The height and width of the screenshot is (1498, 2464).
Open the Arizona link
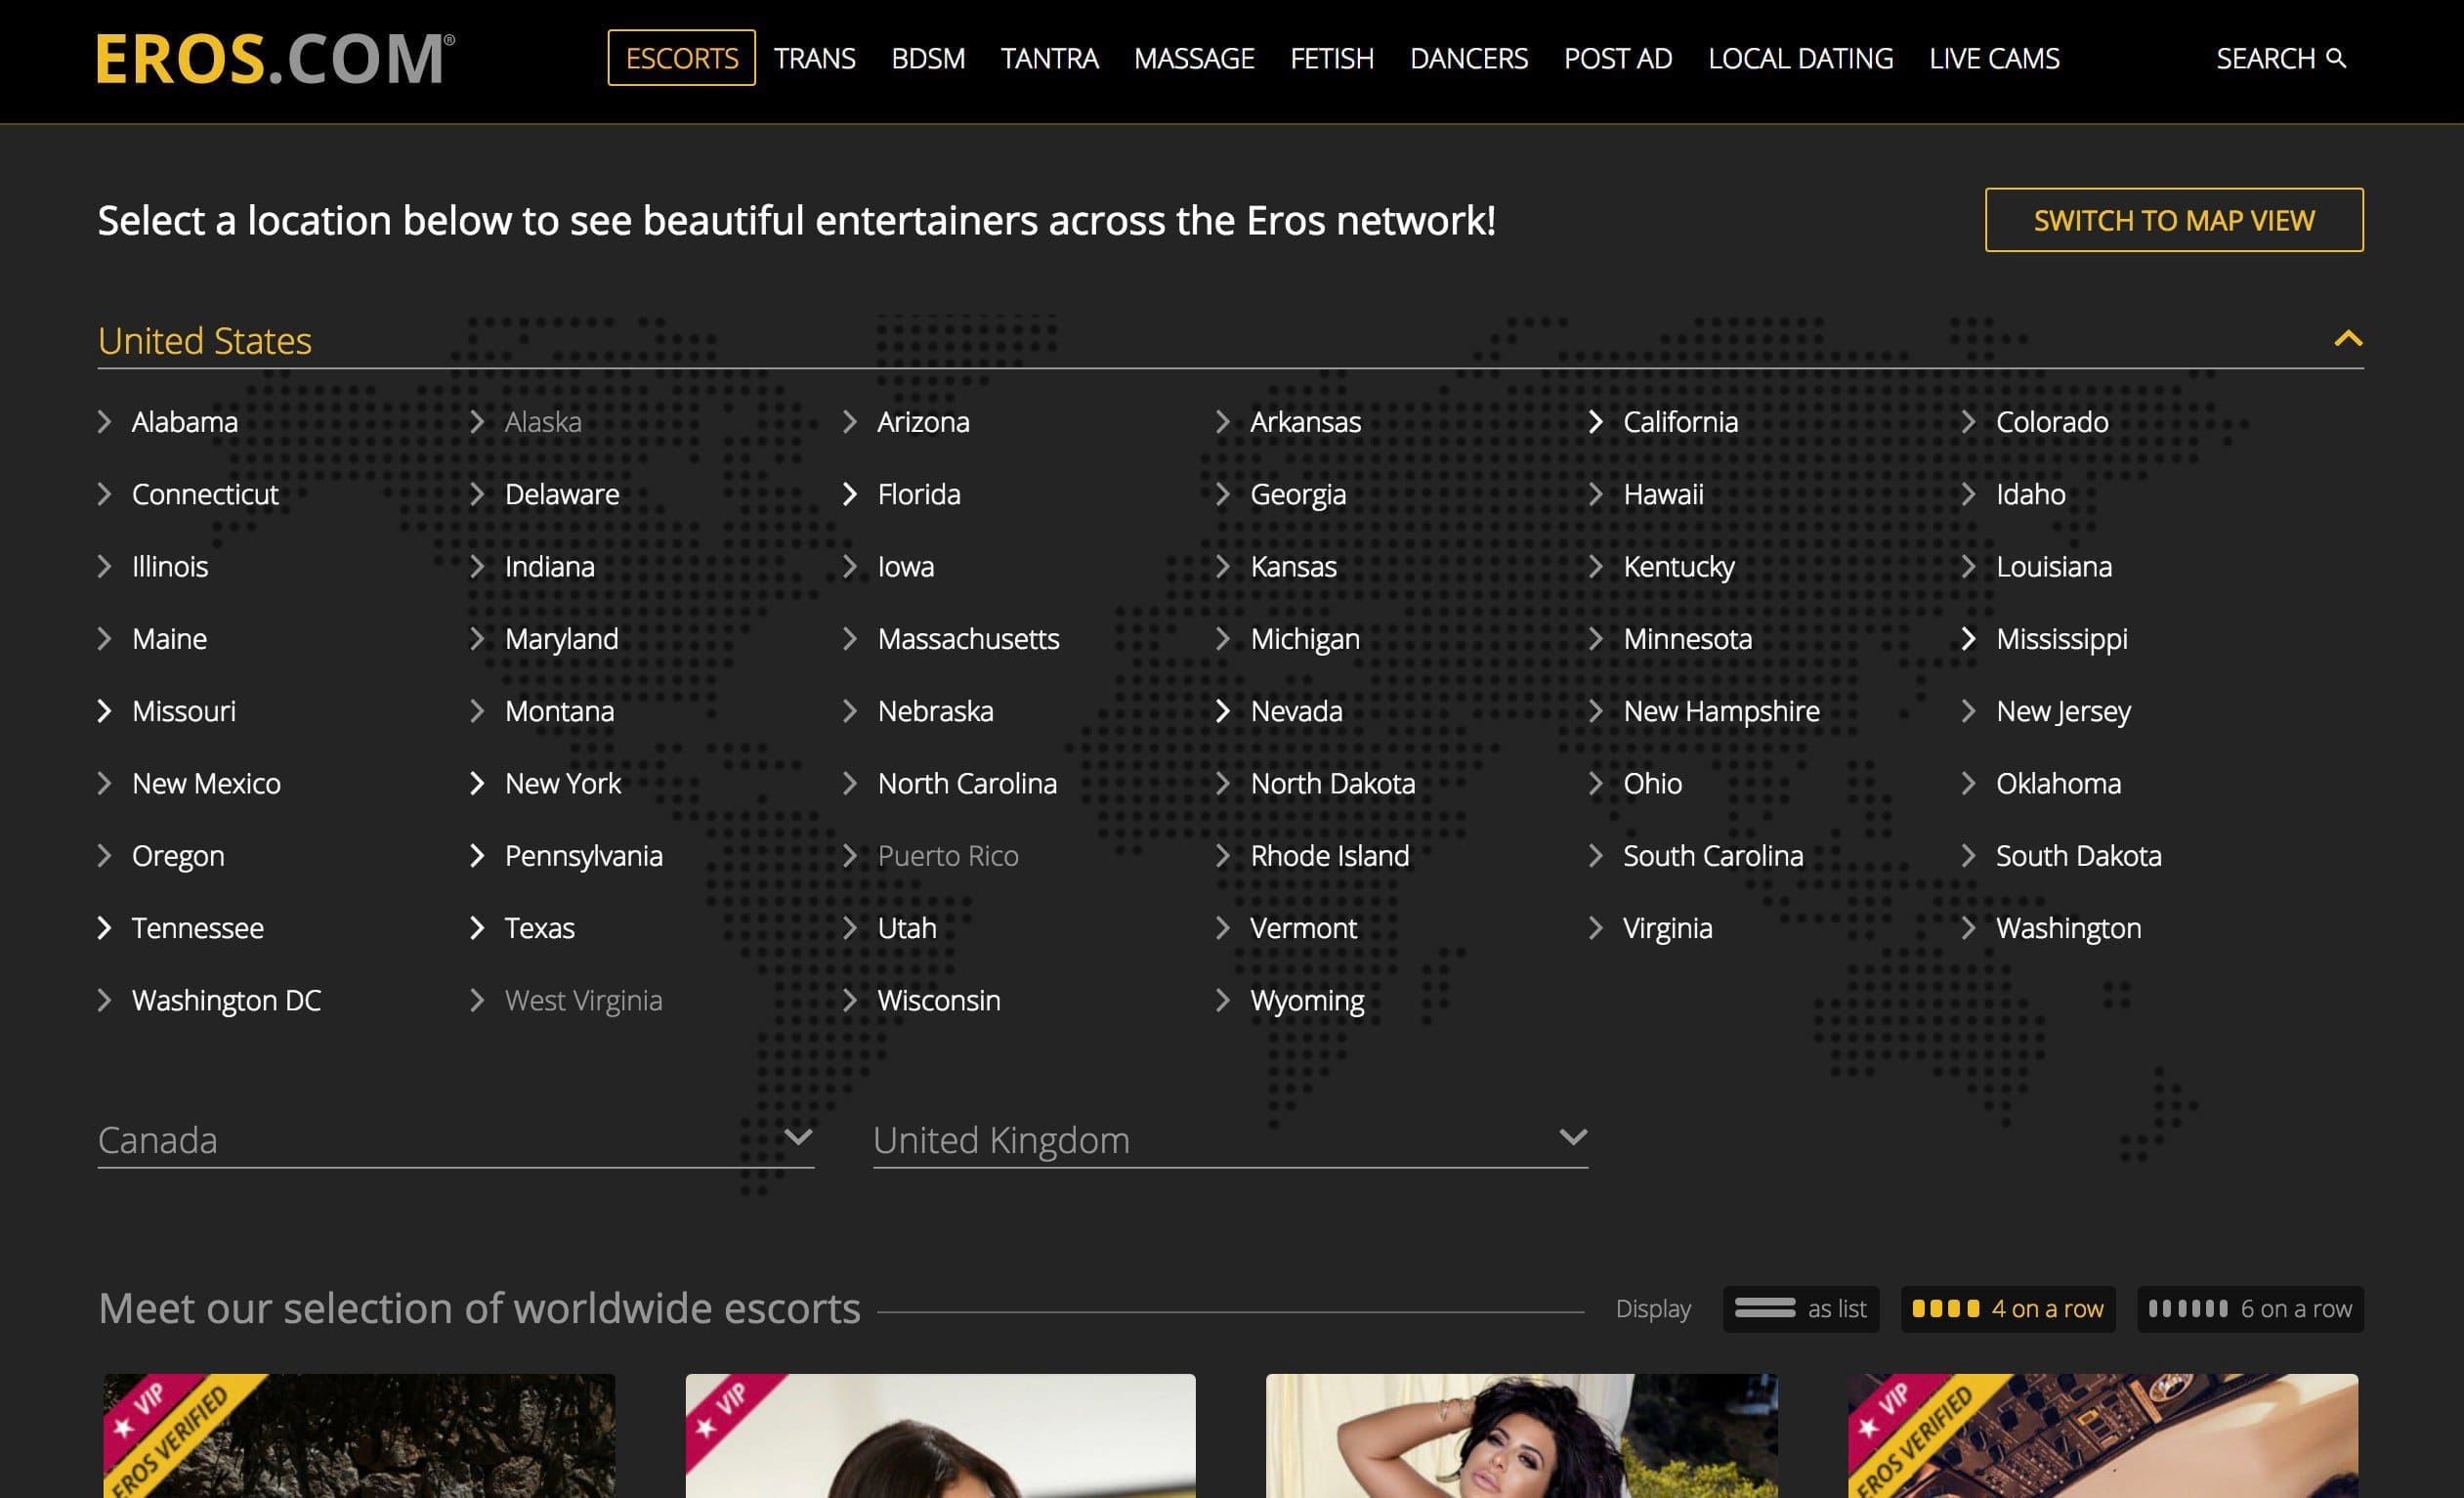click(x=923, y=422)
